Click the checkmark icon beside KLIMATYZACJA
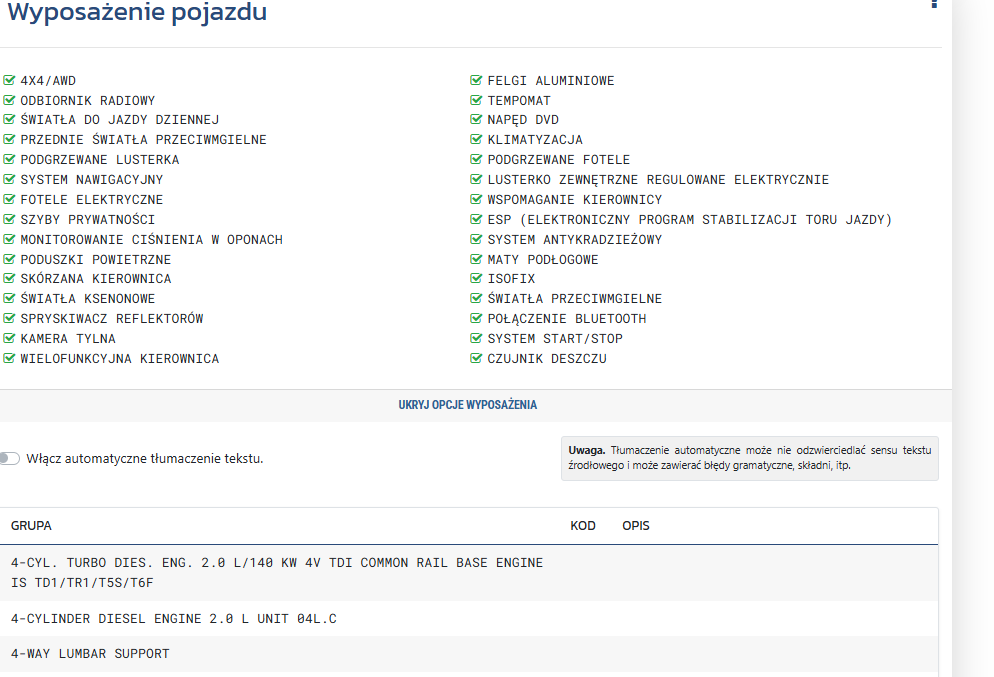This screenshot has height=677, width=994. [477, 140]
